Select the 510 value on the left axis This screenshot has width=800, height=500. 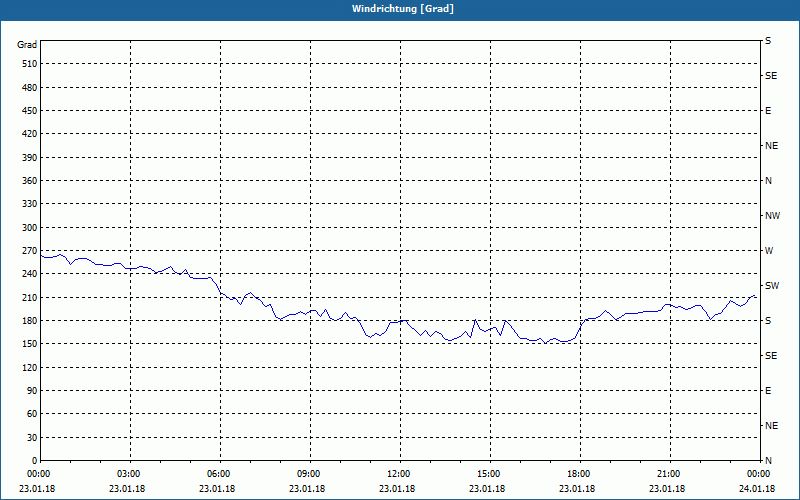tap(30, 64)
